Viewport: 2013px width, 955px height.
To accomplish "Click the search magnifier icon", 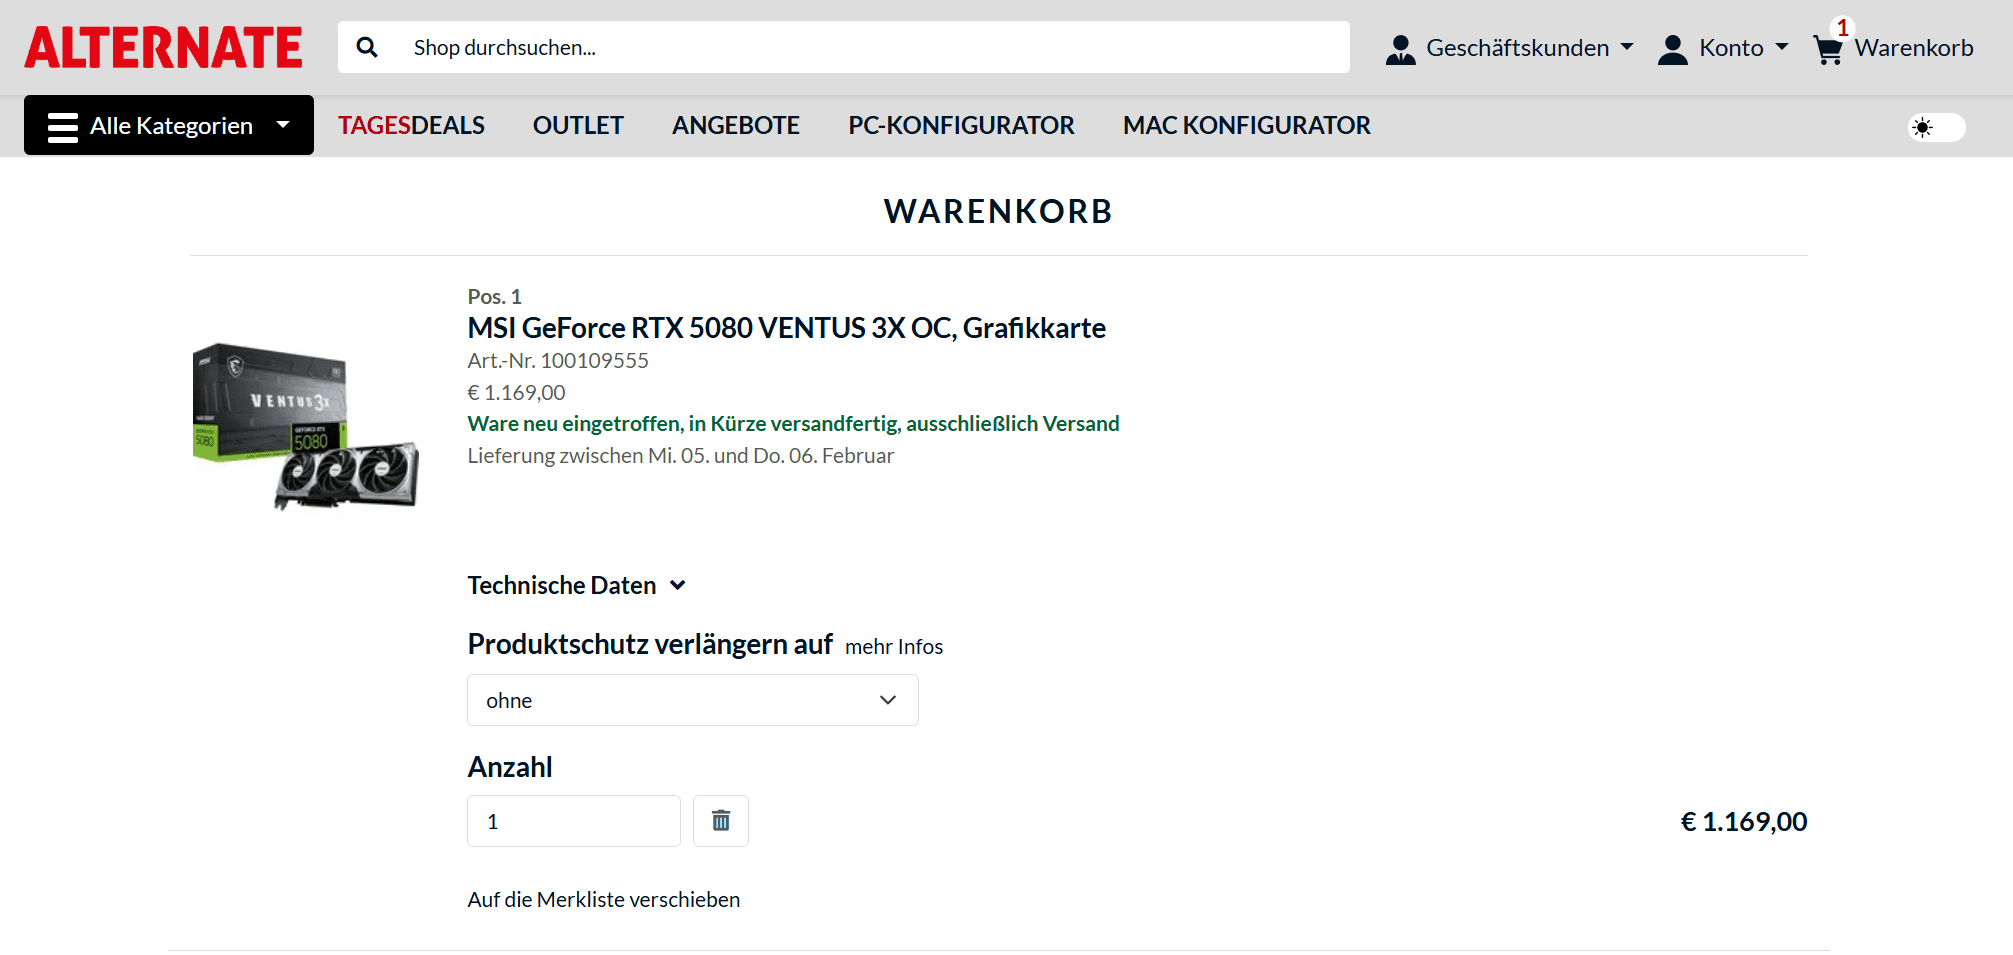I will click(x=367, y=47).
